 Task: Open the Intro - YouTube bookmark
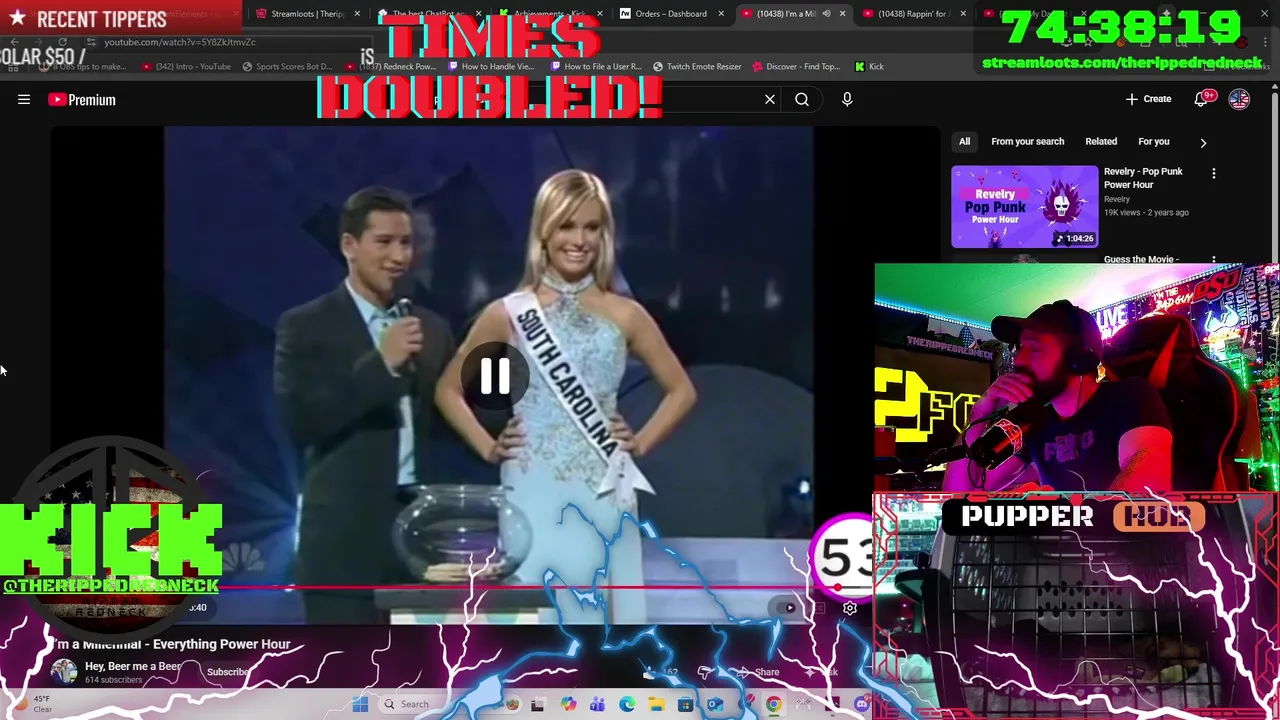pos(187,67)
